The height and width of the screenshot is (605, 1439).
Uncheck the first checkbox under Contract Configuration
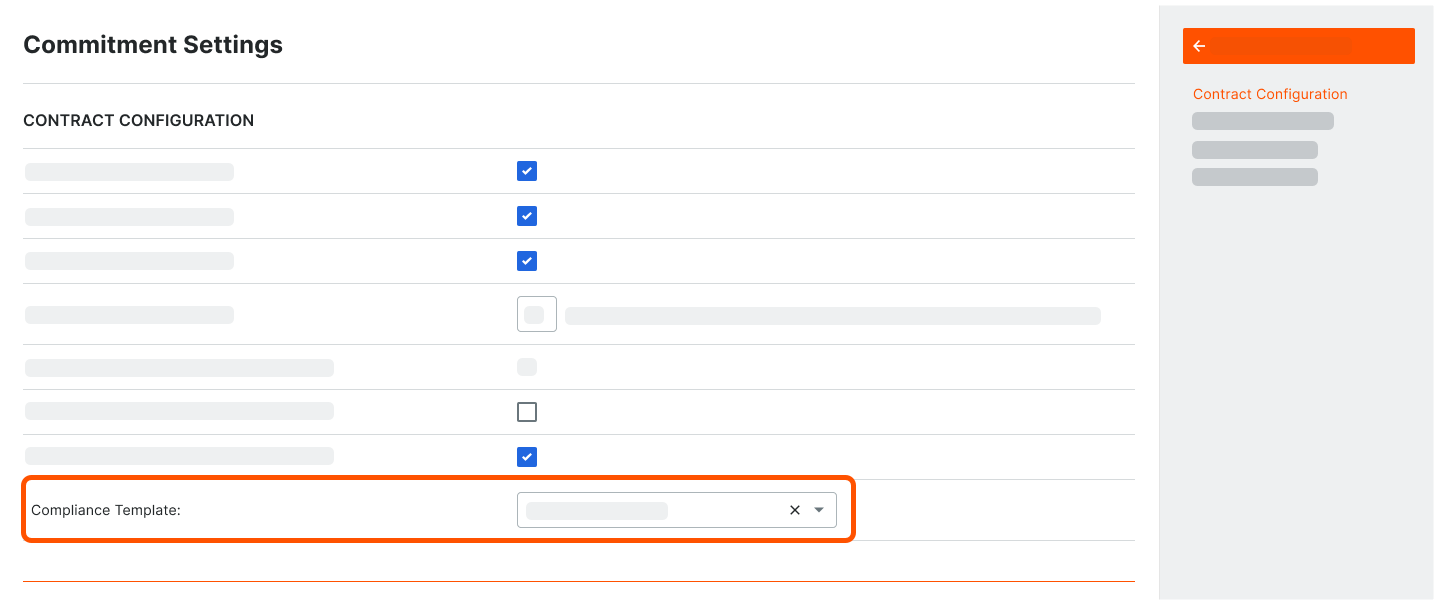(x=527, y=171)
